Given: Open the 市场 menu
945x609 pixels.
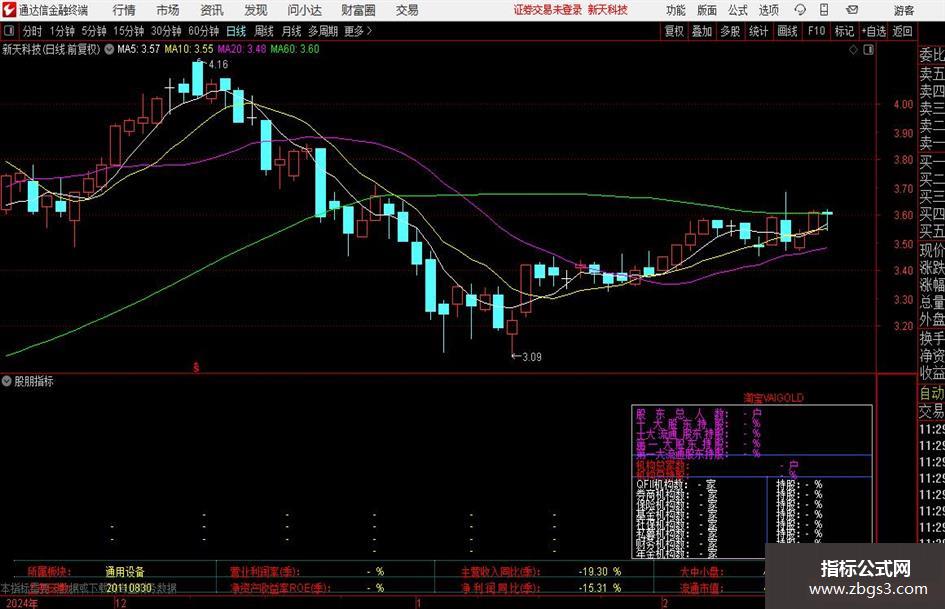Looking at the screenshot, I should pyautogui.click(x=168, y=10).
